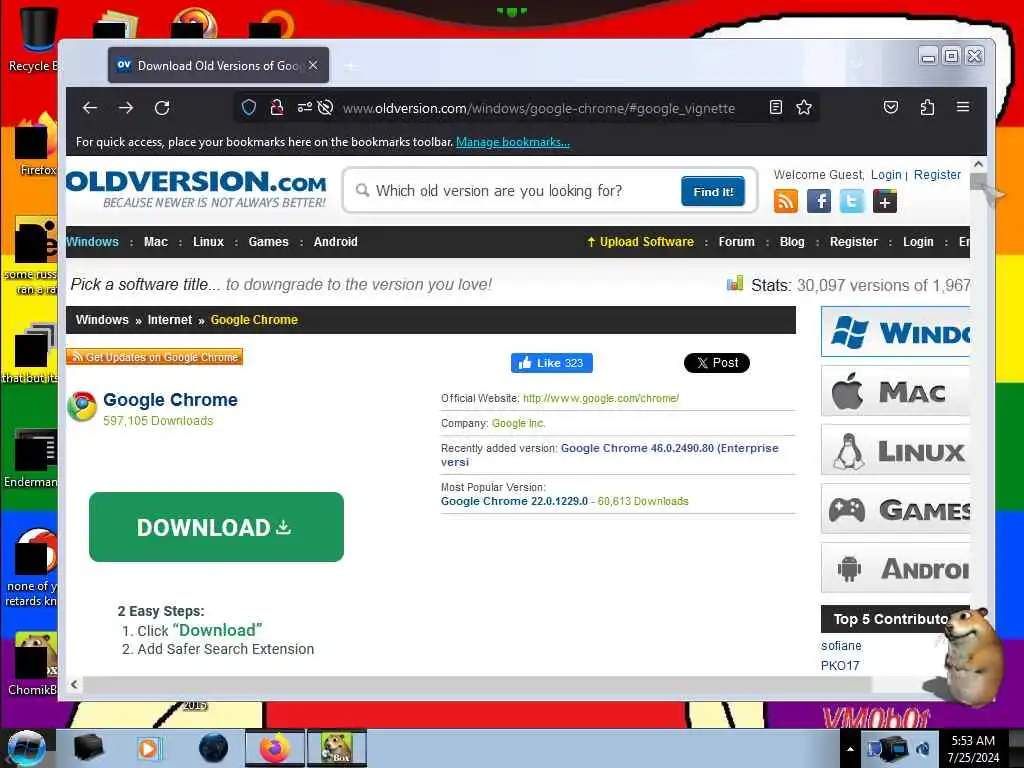Click the Manage bookmarks link

click(513, 142)
